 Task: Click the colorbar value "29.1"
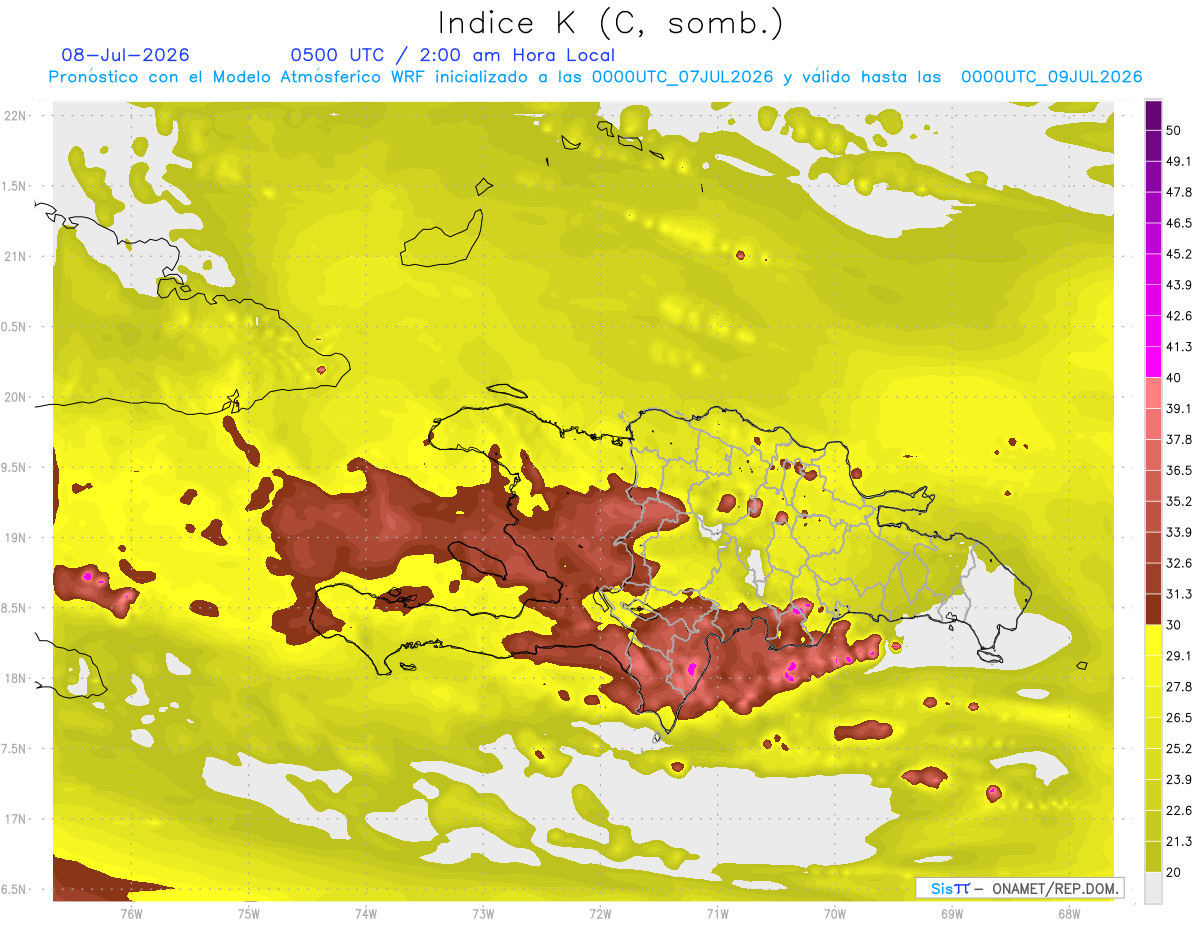click(x=1179, y=656)
